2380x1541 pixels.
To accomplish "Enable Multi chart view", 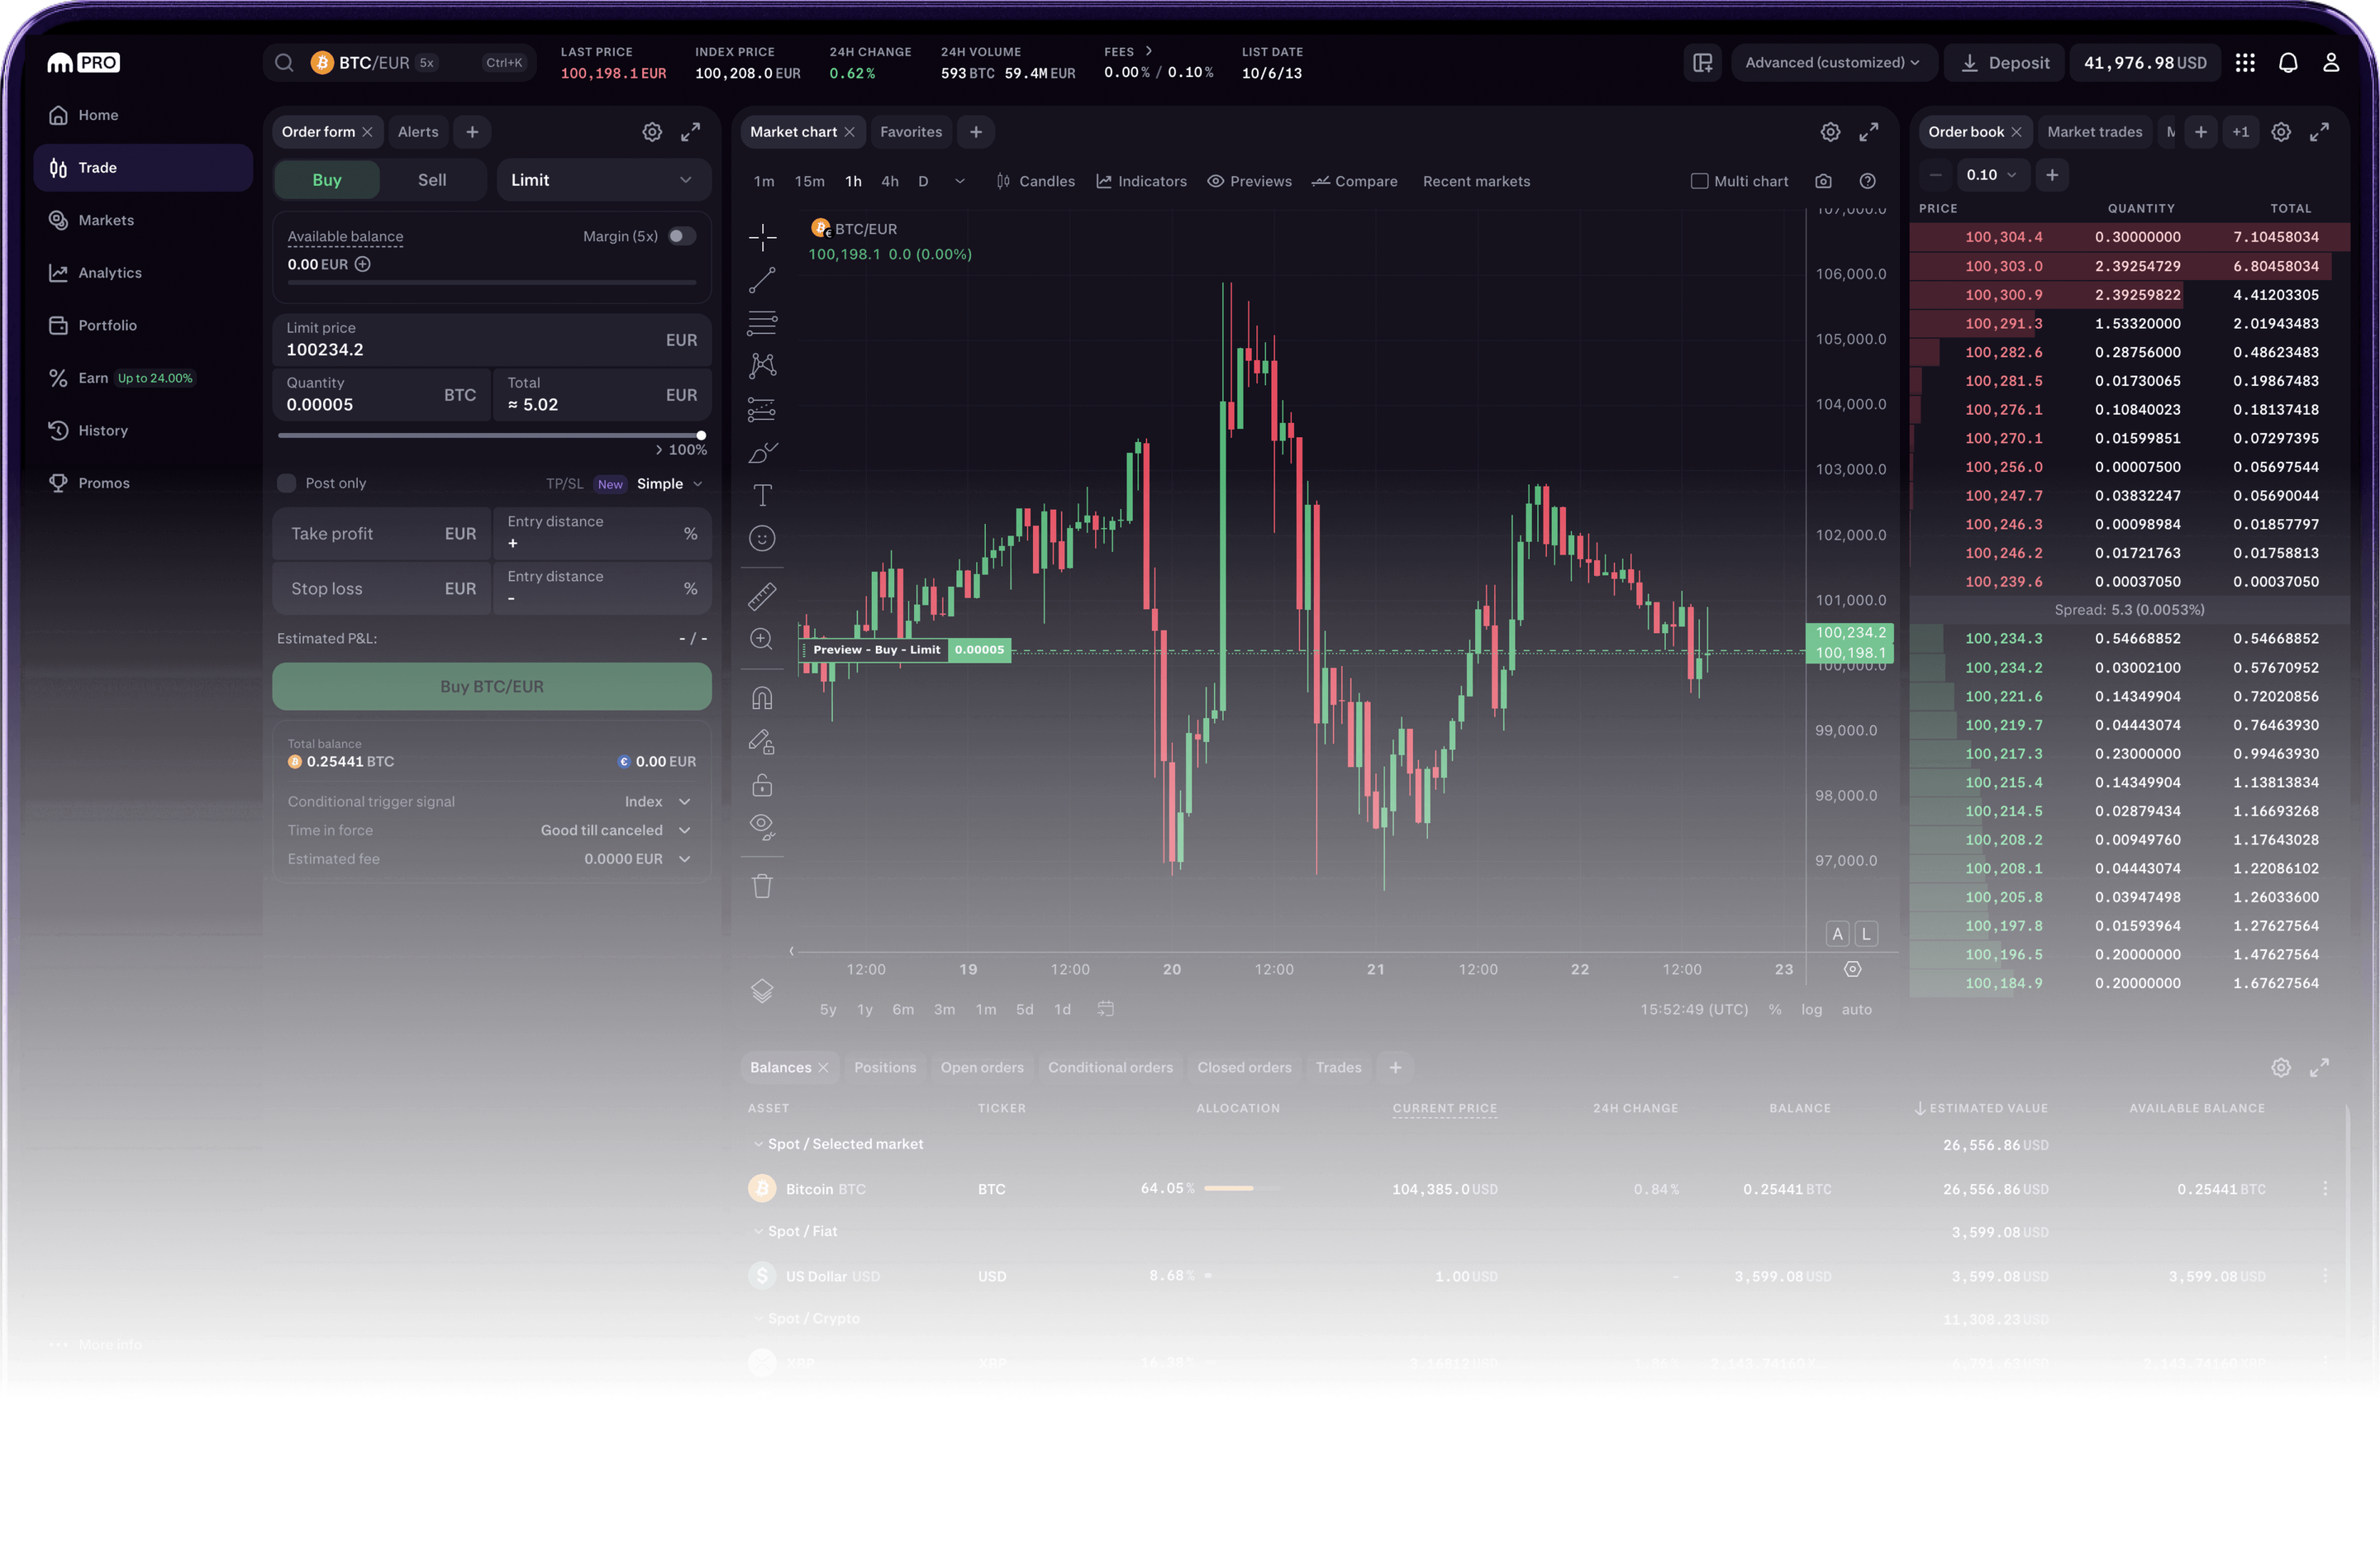I will pos(1698,181).
